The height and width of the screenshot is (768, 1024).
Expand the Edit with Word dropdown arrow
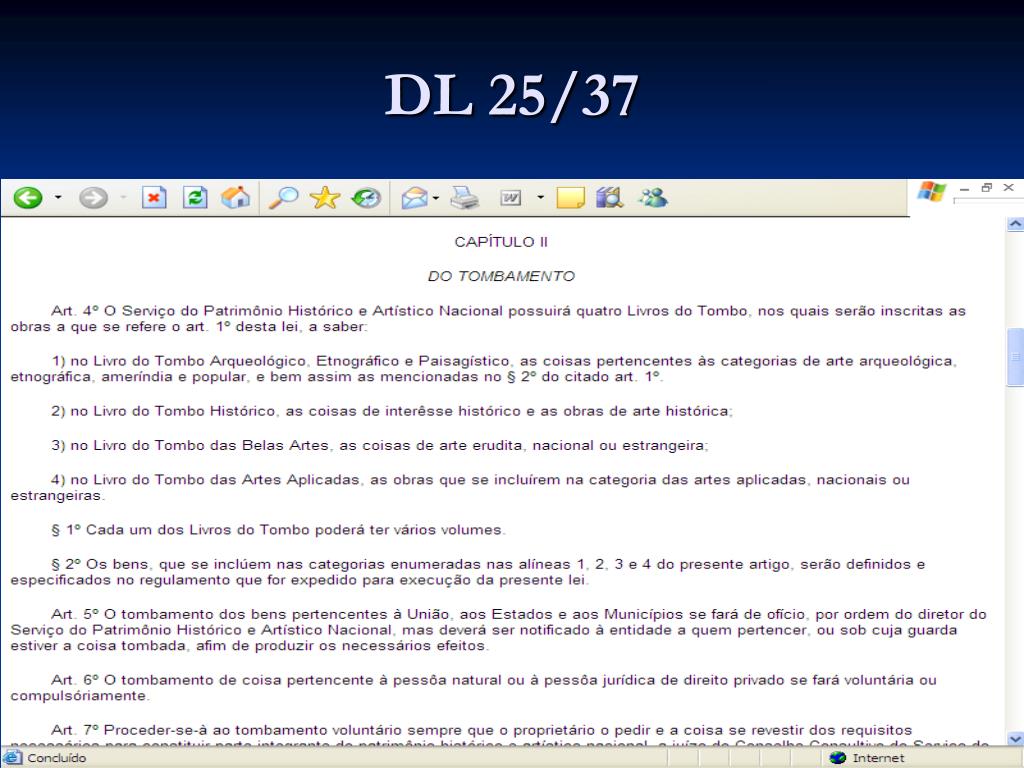[540, 197]
